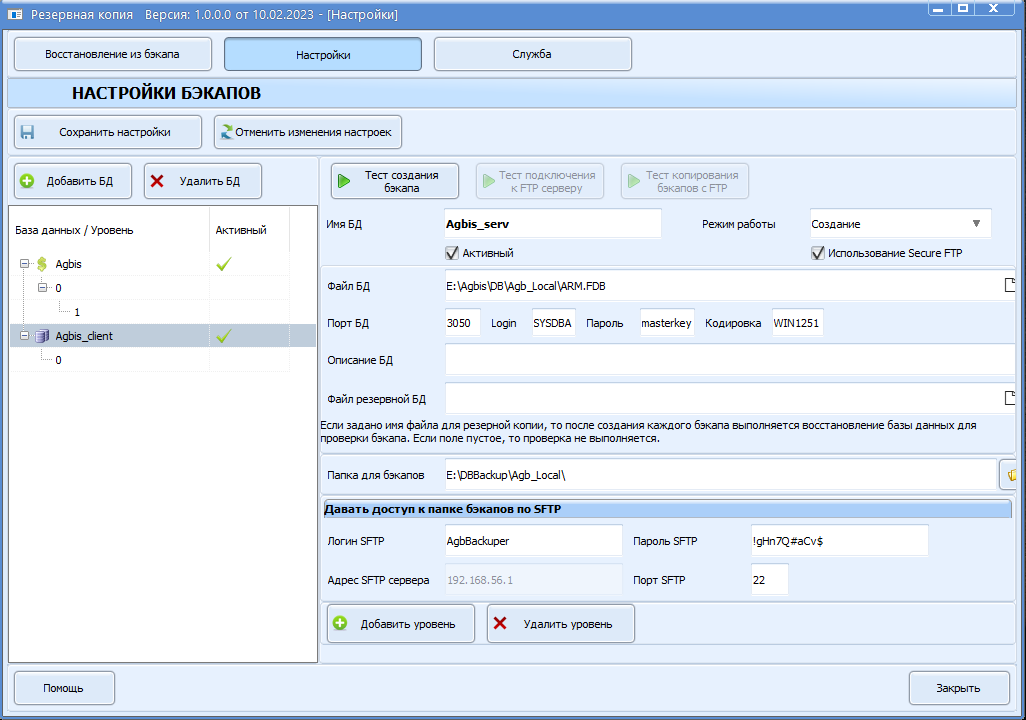Collapse the Agbis tree node
Viewport: 1026px width, 720px height.
[x=24, y=264]
